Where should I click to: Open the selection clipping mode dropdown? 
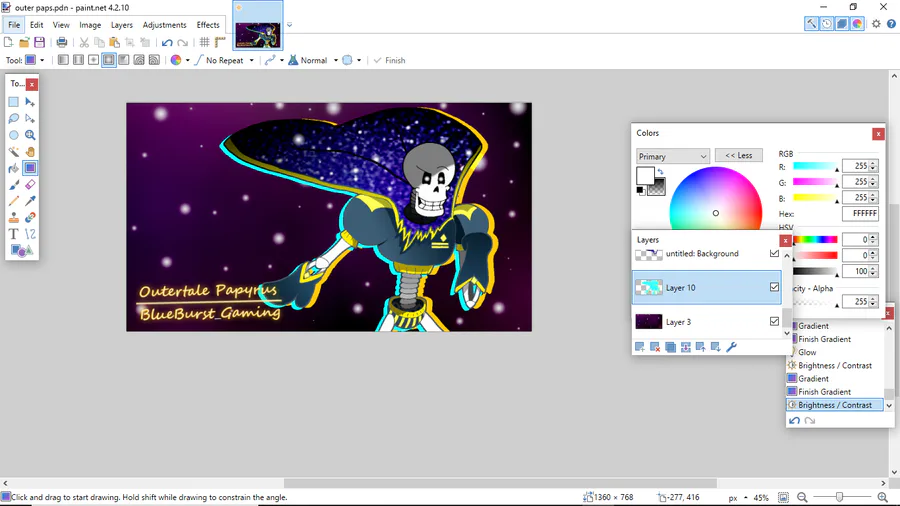(x=351, y=60)
